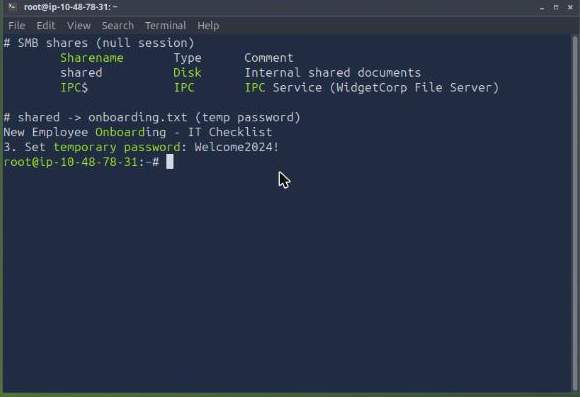Click the terminal icon in title bar
This screenshot has height=397, width=580.
pos(12,7)
